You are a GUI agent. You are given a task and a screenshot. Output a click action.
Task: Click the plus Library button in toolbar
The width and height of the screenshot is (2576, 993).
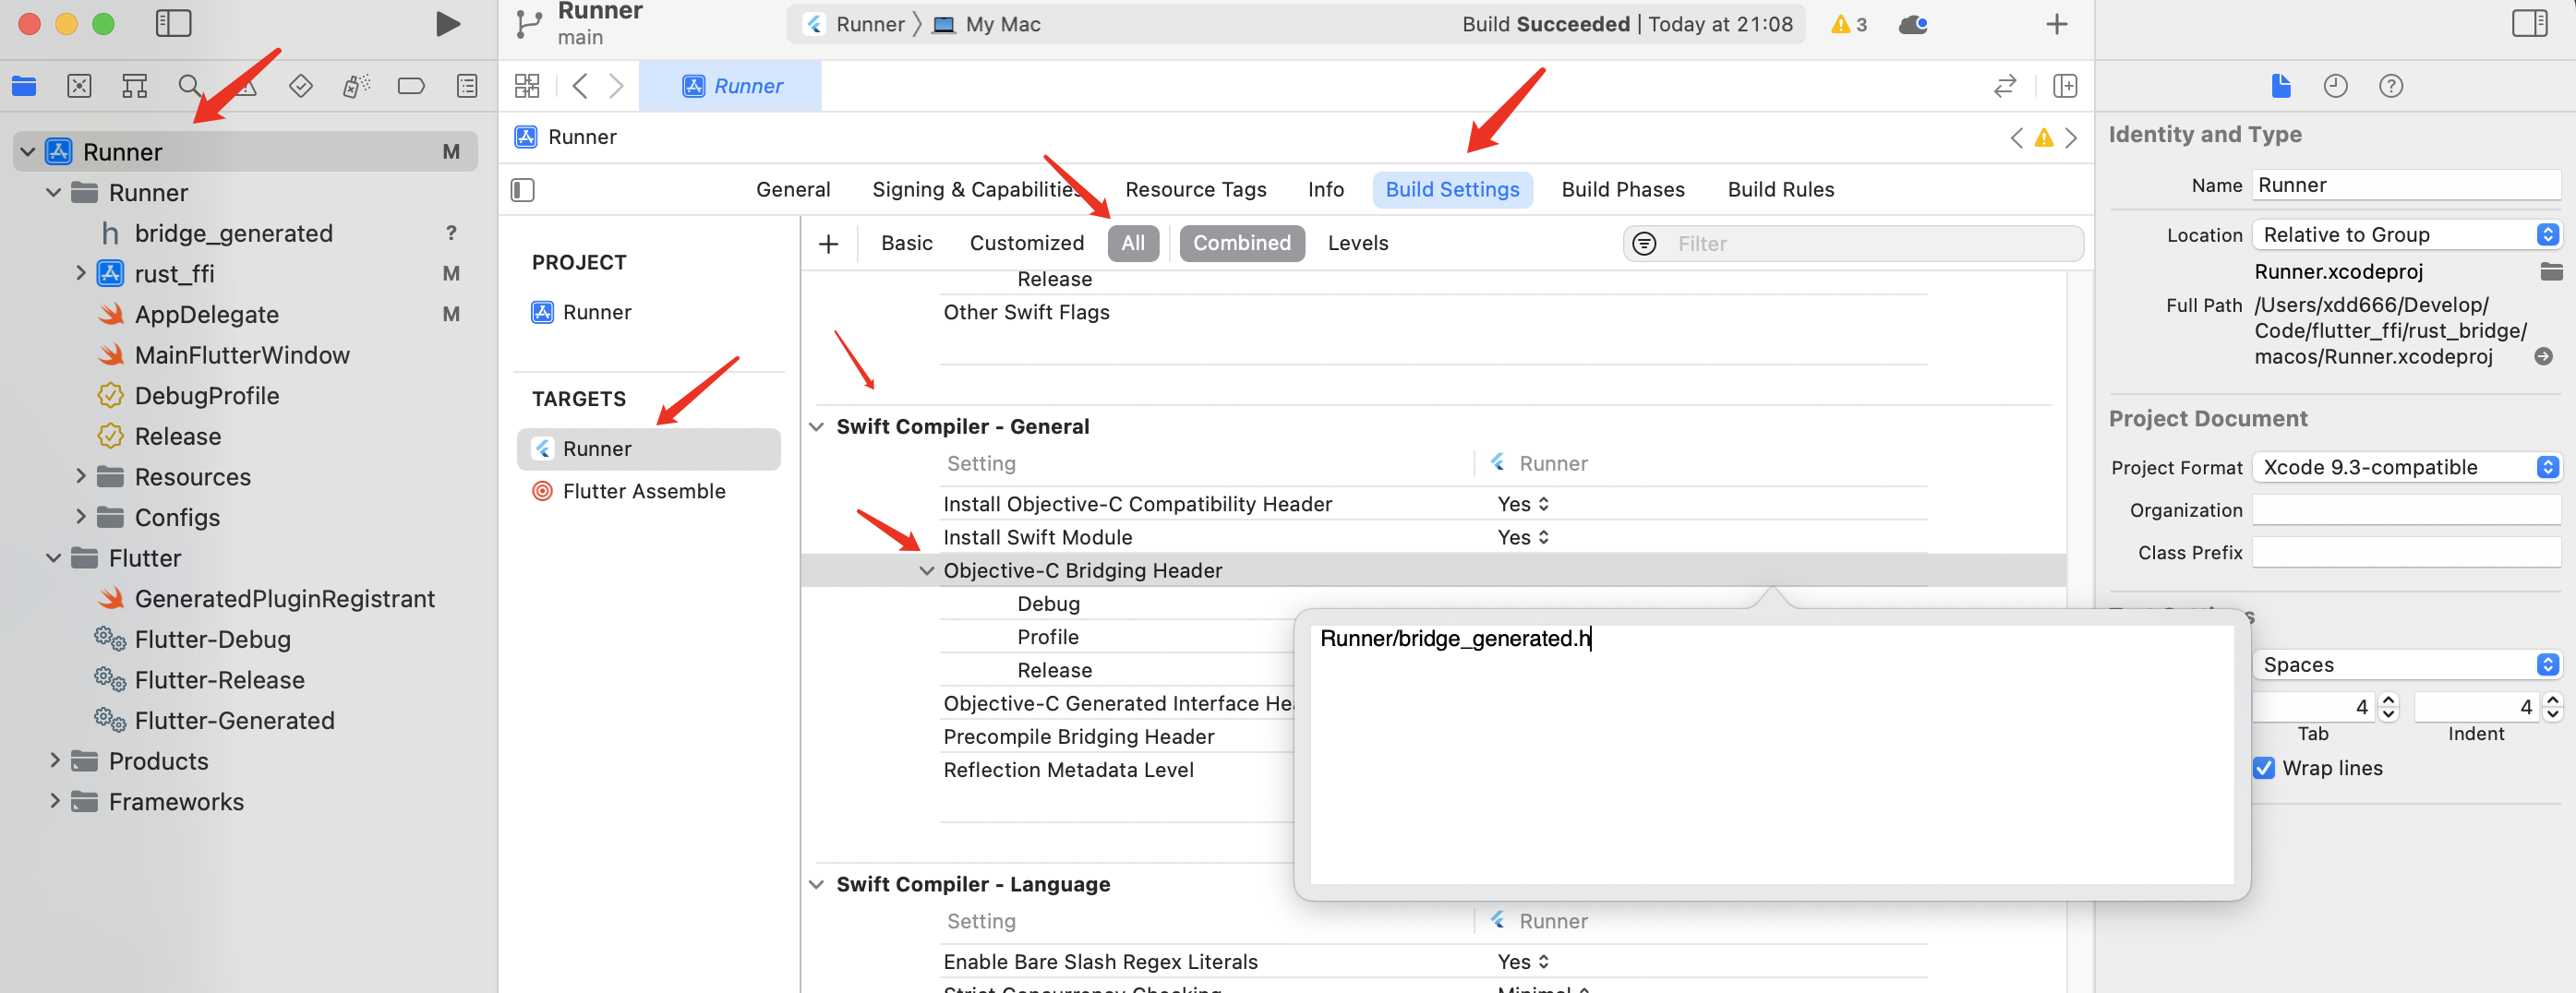[x=2056, y=24]
